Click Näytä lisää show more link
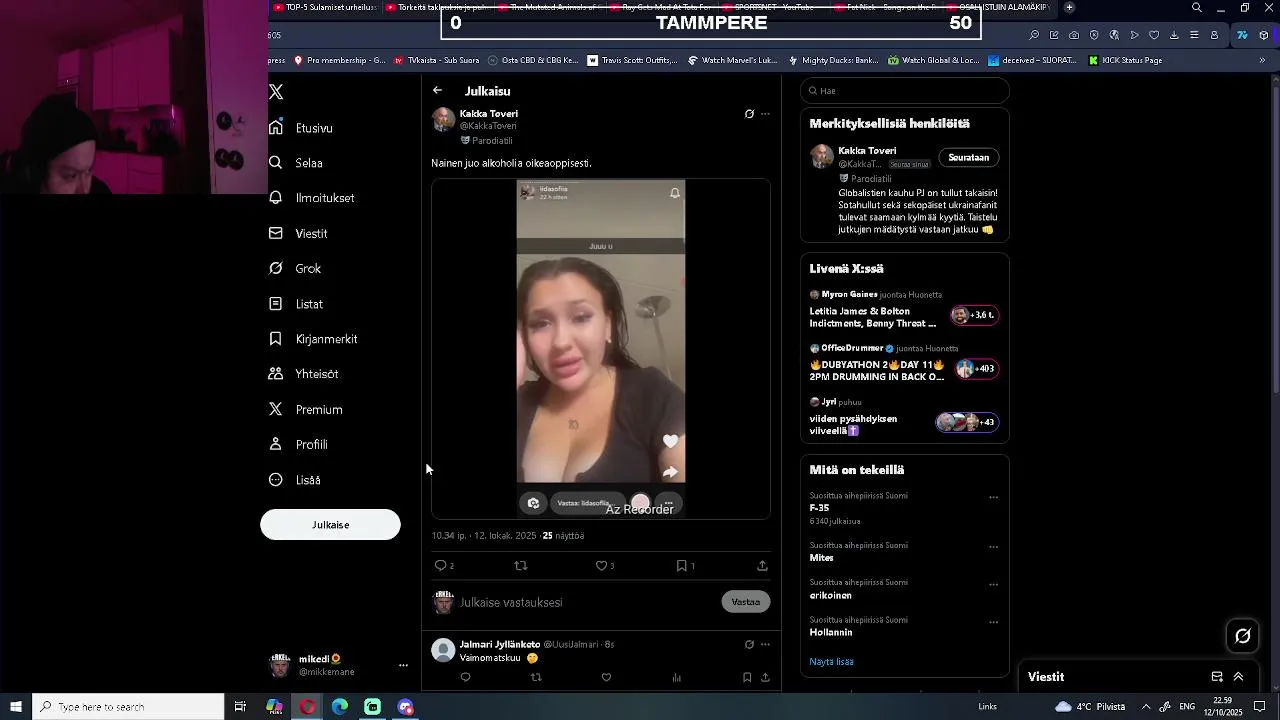This screenshot has width=1280, height=720. (x=831, y=662)
